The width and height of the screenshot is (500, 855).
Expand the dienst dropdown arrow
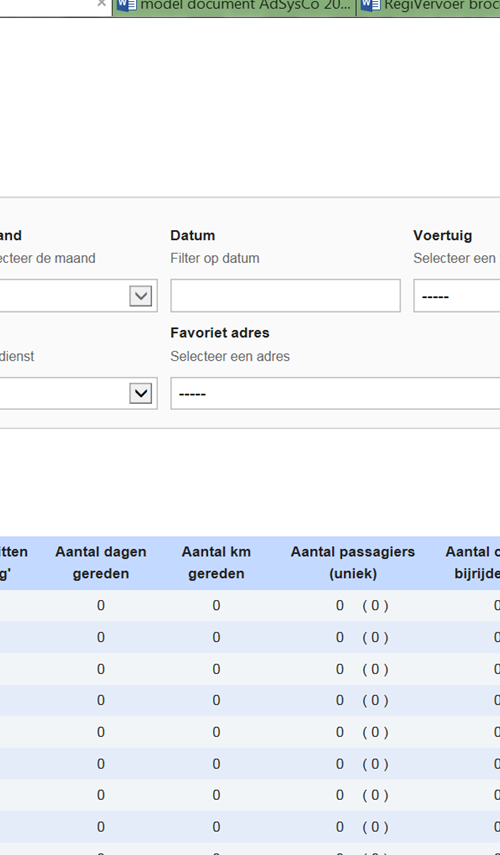(141, 393)
